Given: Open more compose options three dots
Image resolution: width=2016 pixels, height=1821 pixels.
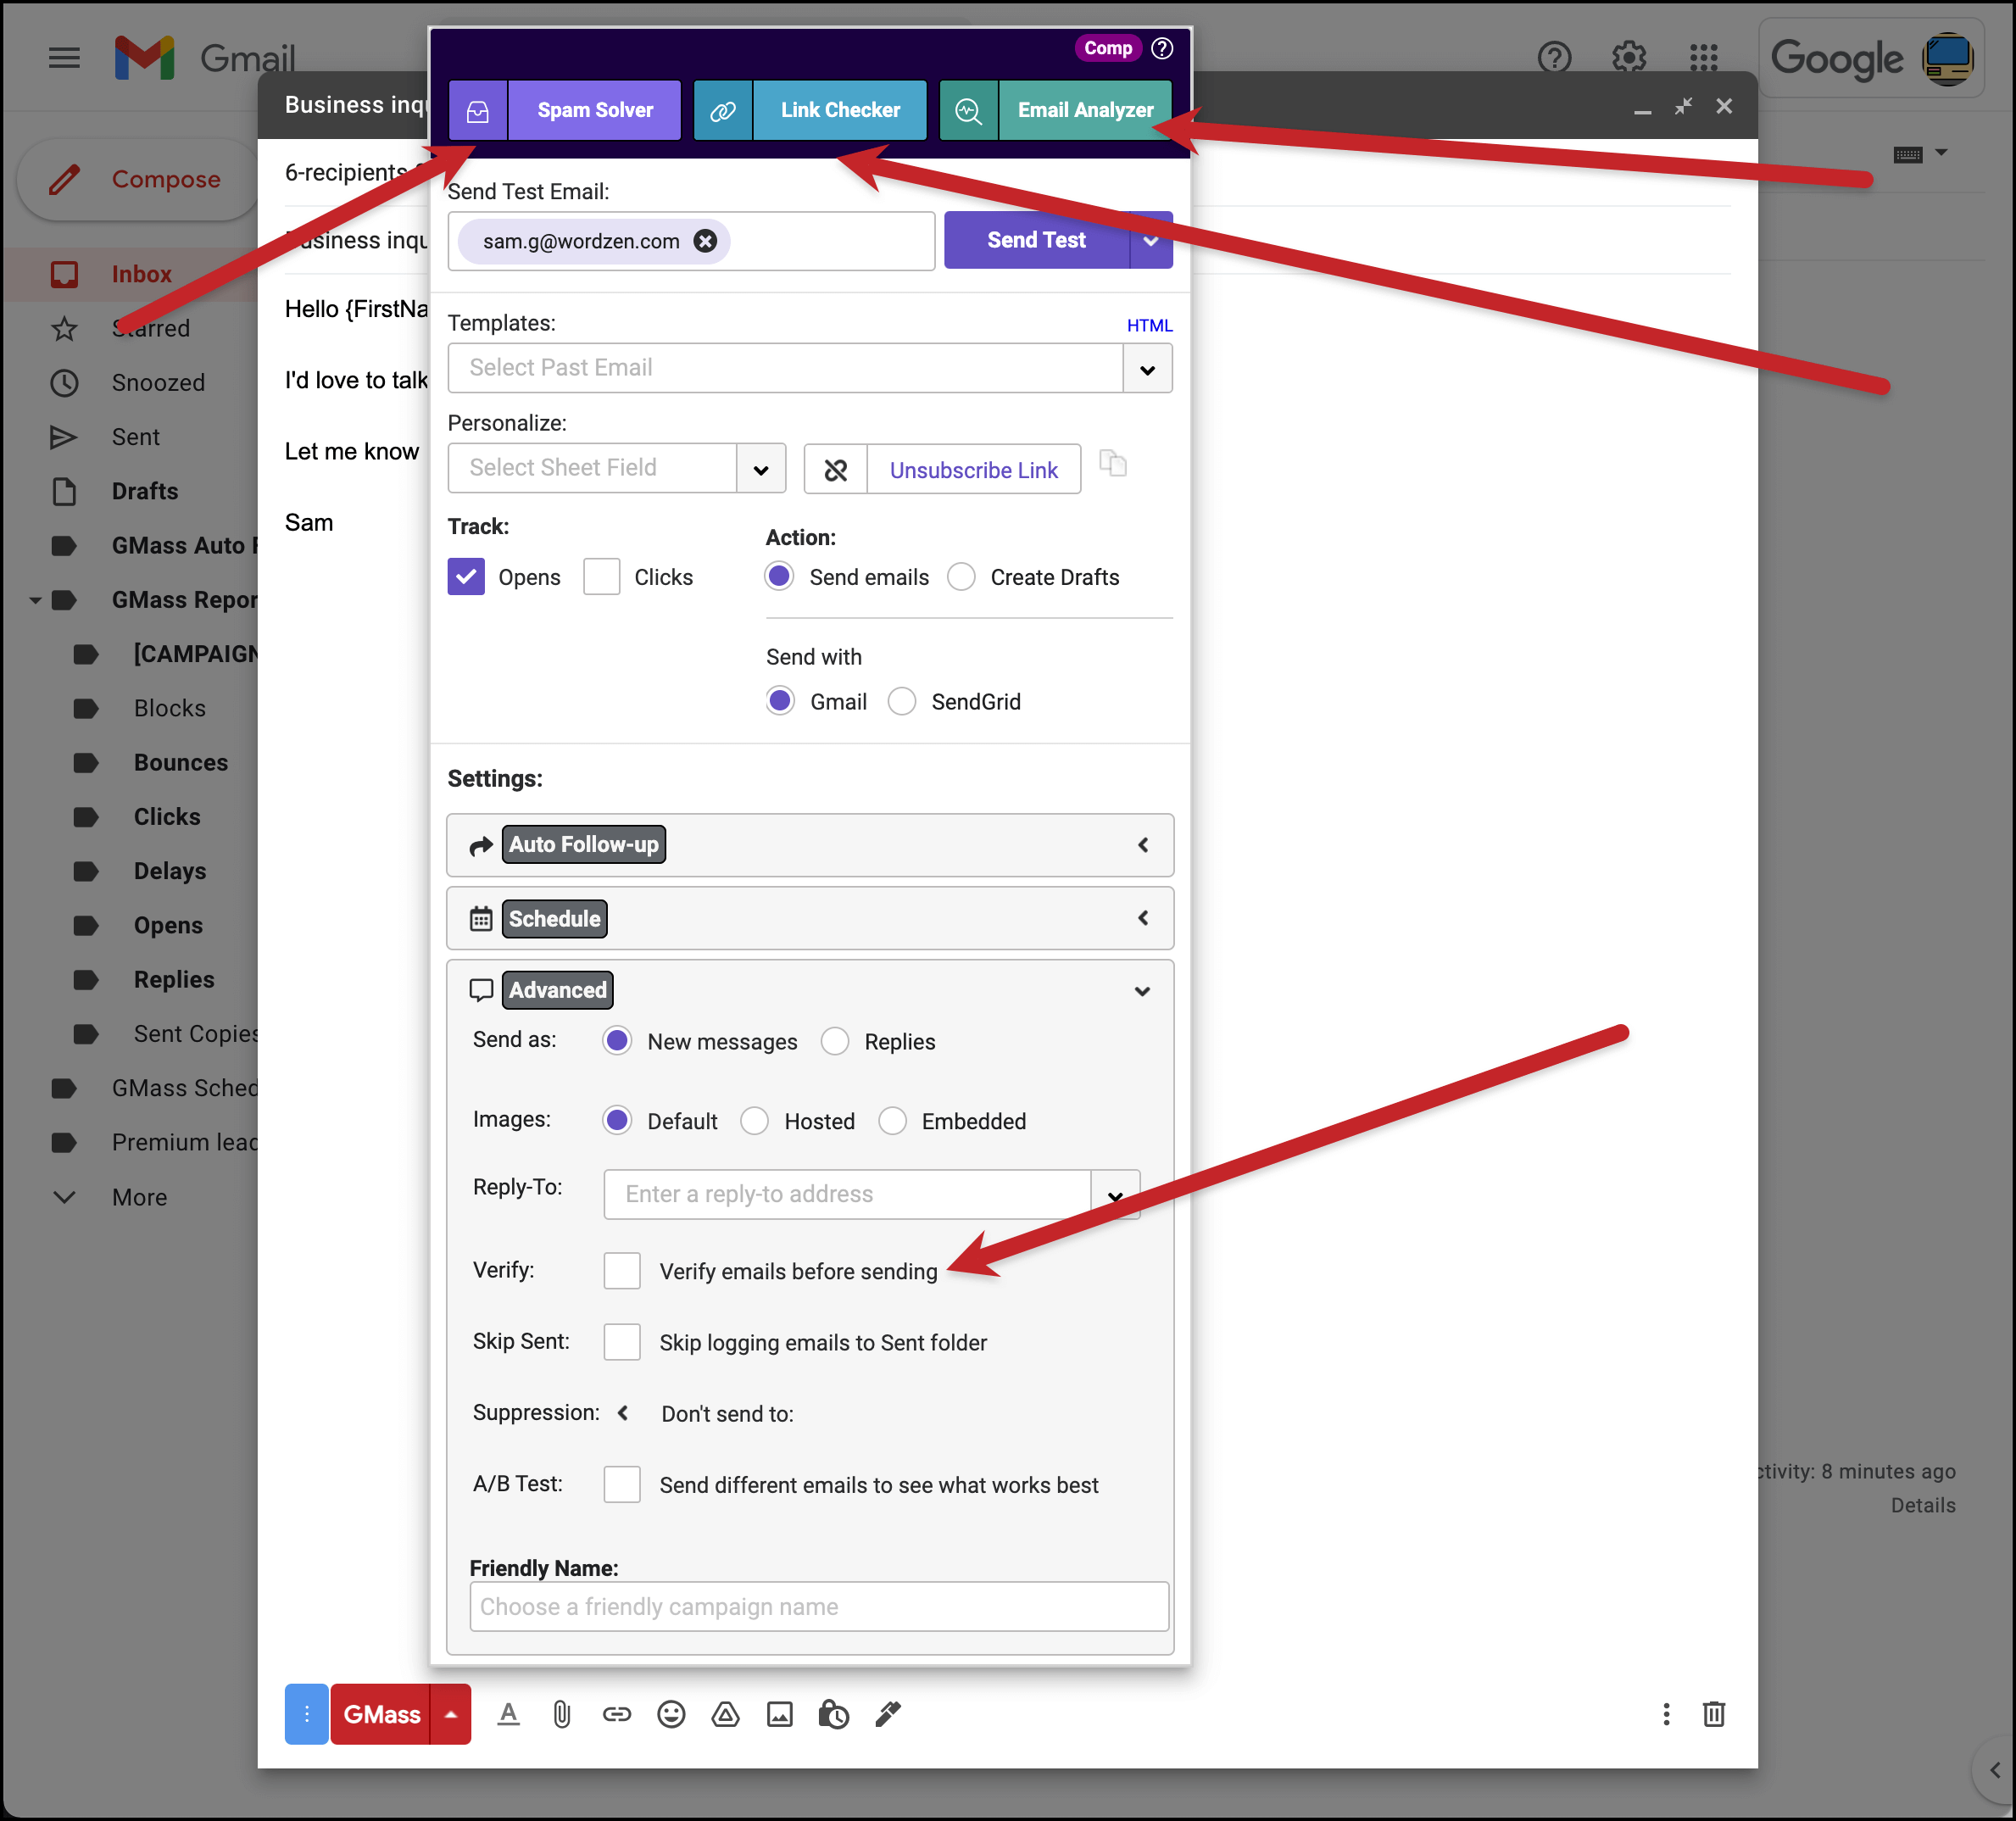Looking at the screenshot, I should 1666,1714.
